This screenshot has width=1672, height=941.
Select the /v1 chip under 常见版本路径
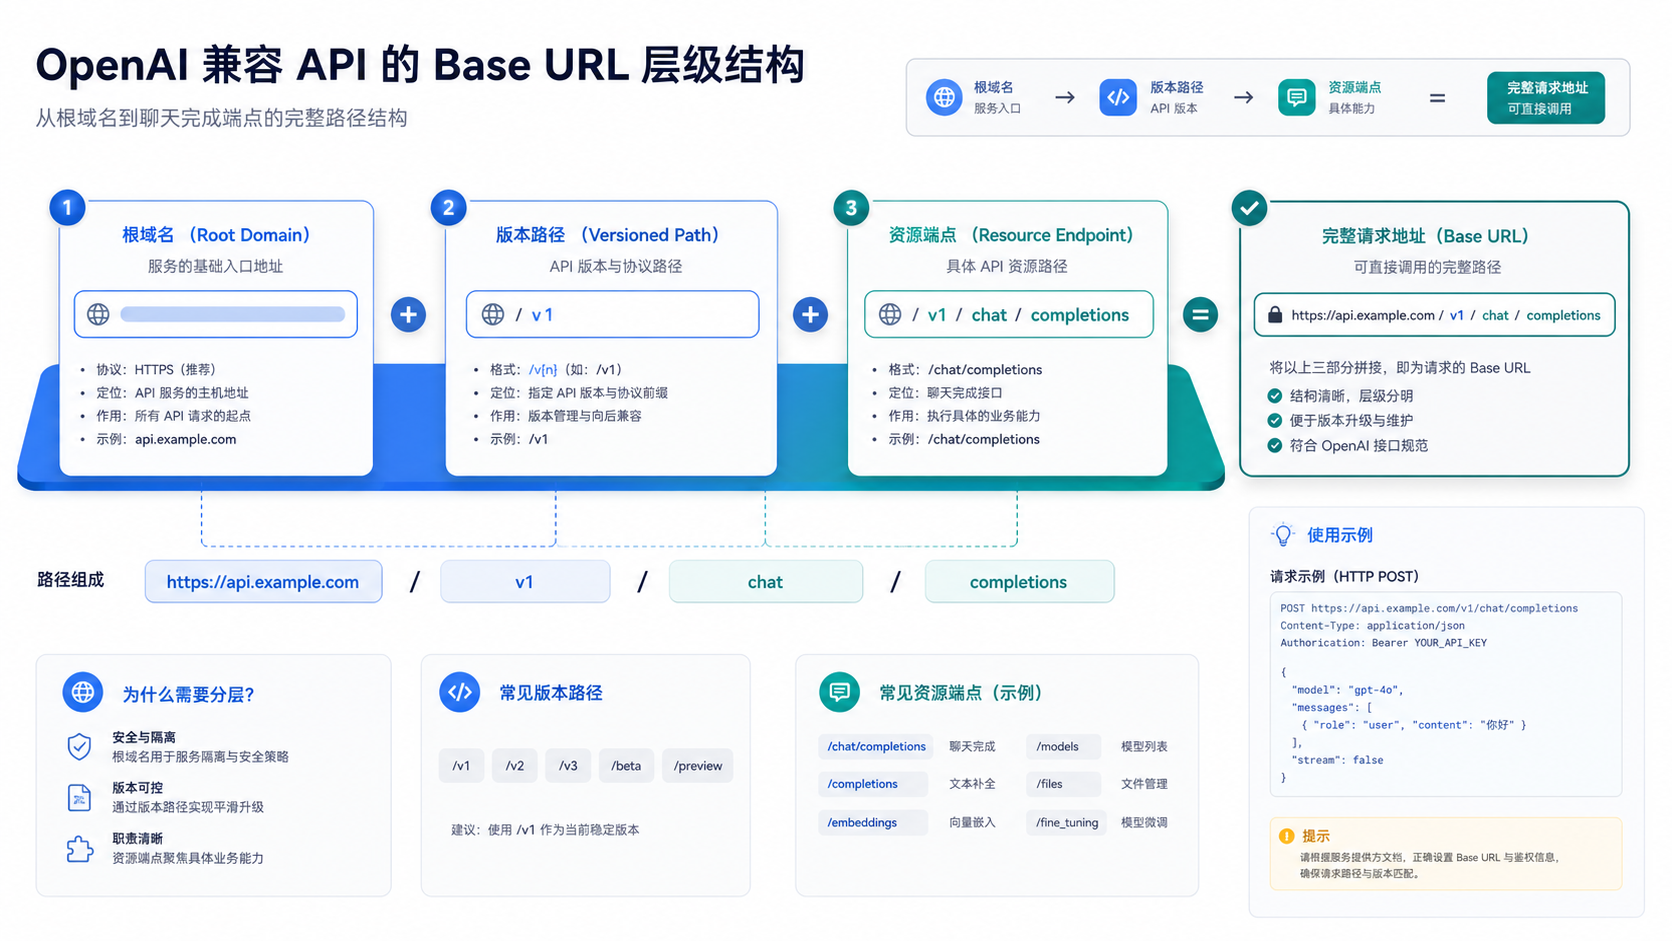(x=461, y=766)
